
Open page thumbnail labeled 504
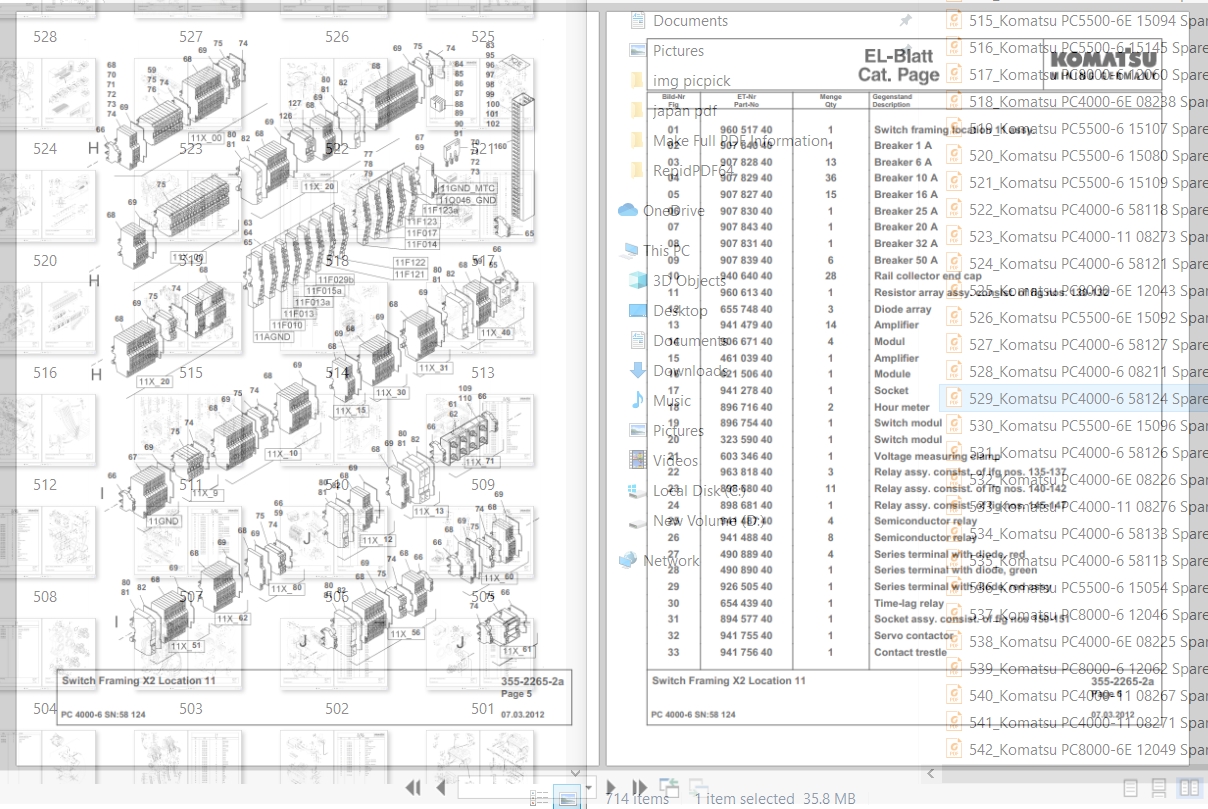click(45, 708)
